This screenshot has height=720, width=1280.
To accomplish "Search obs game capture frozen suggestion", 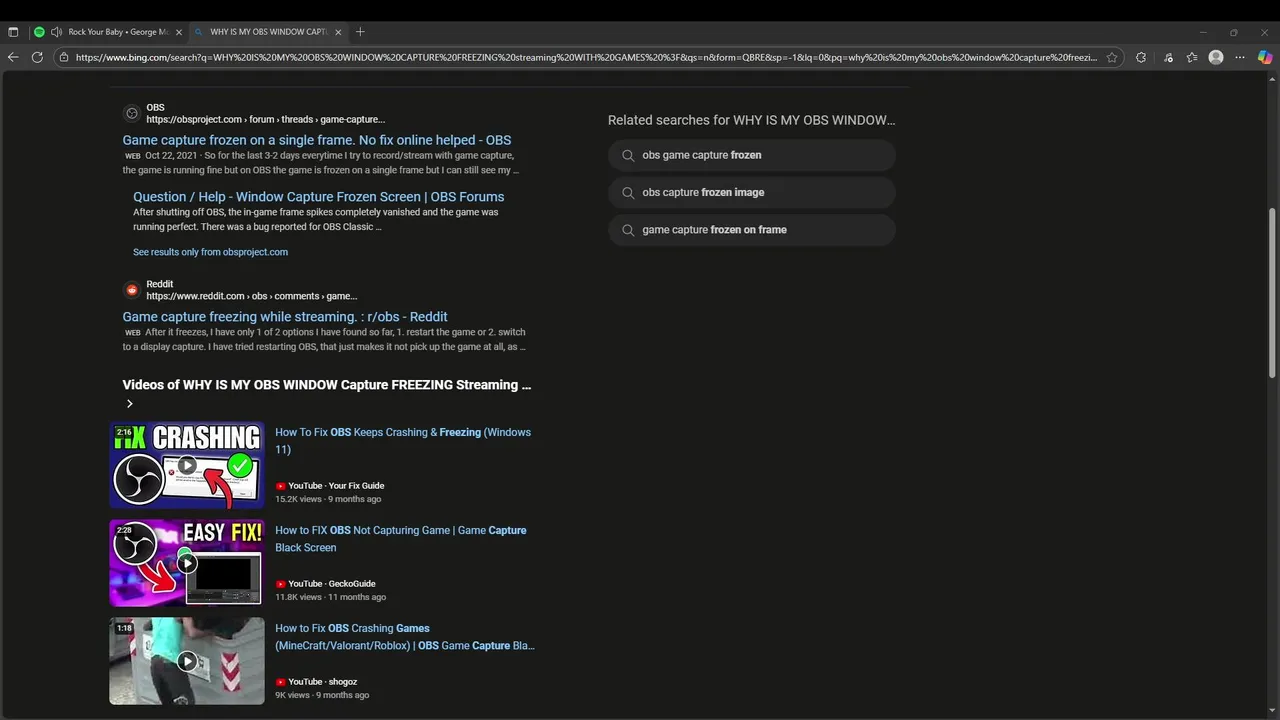I will (752, 155).
